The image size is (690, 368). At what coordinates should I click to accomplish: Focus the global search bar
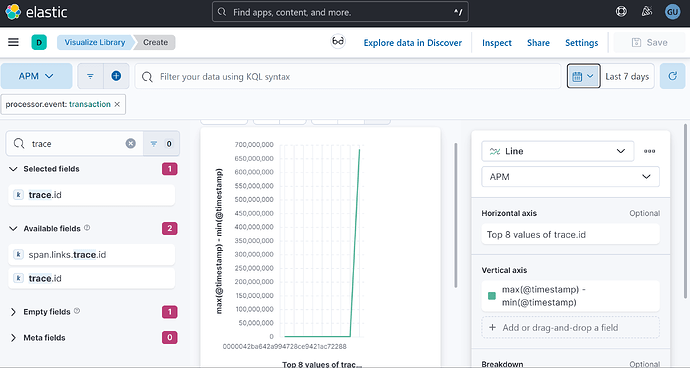pos(340,12)
